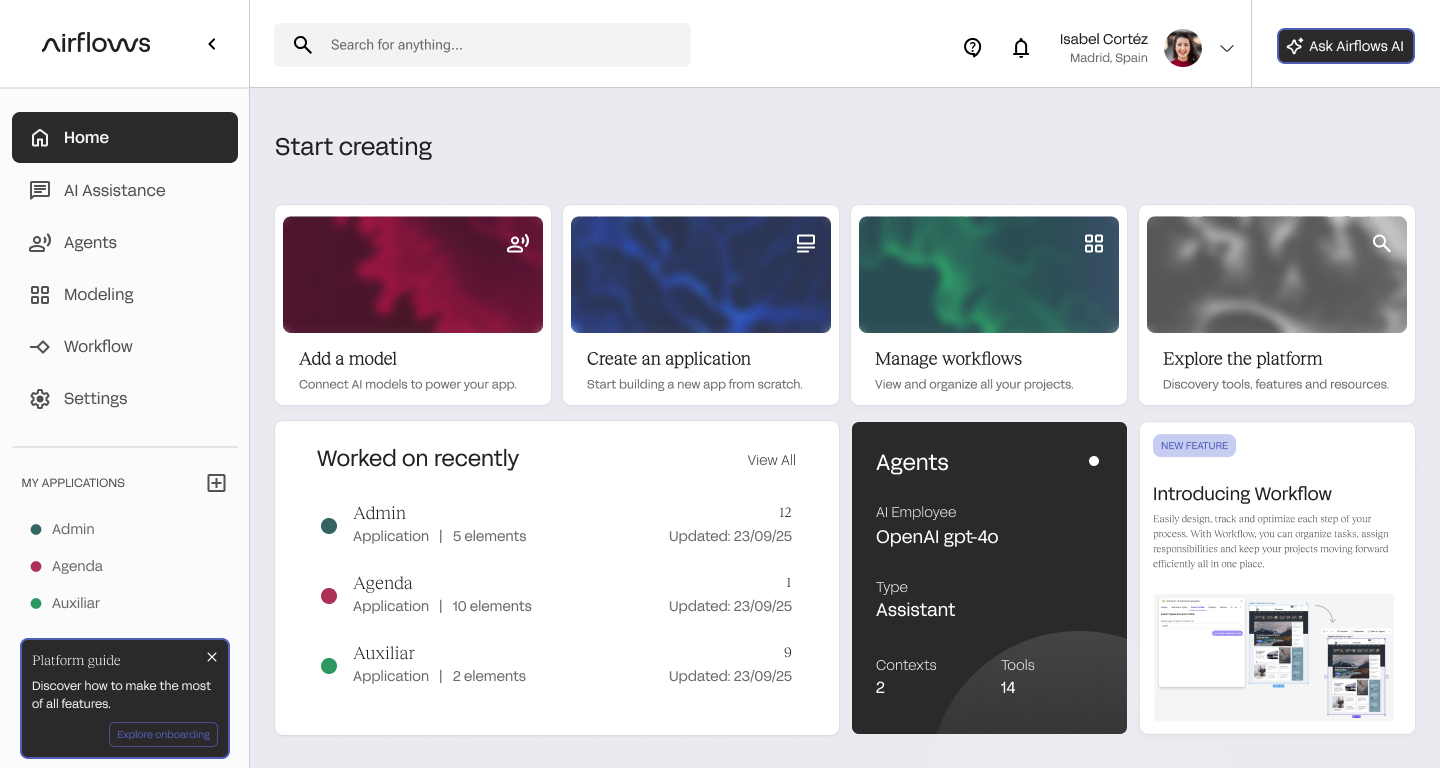Expand the Isabel Cortéz account dropdown

pos(1227,48)
